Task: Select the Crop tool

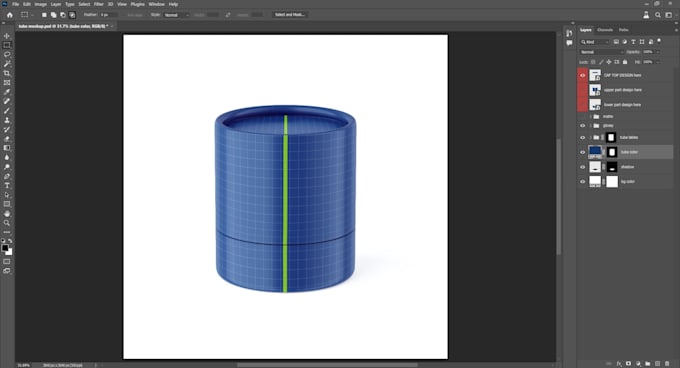Action: coord(7,73)
